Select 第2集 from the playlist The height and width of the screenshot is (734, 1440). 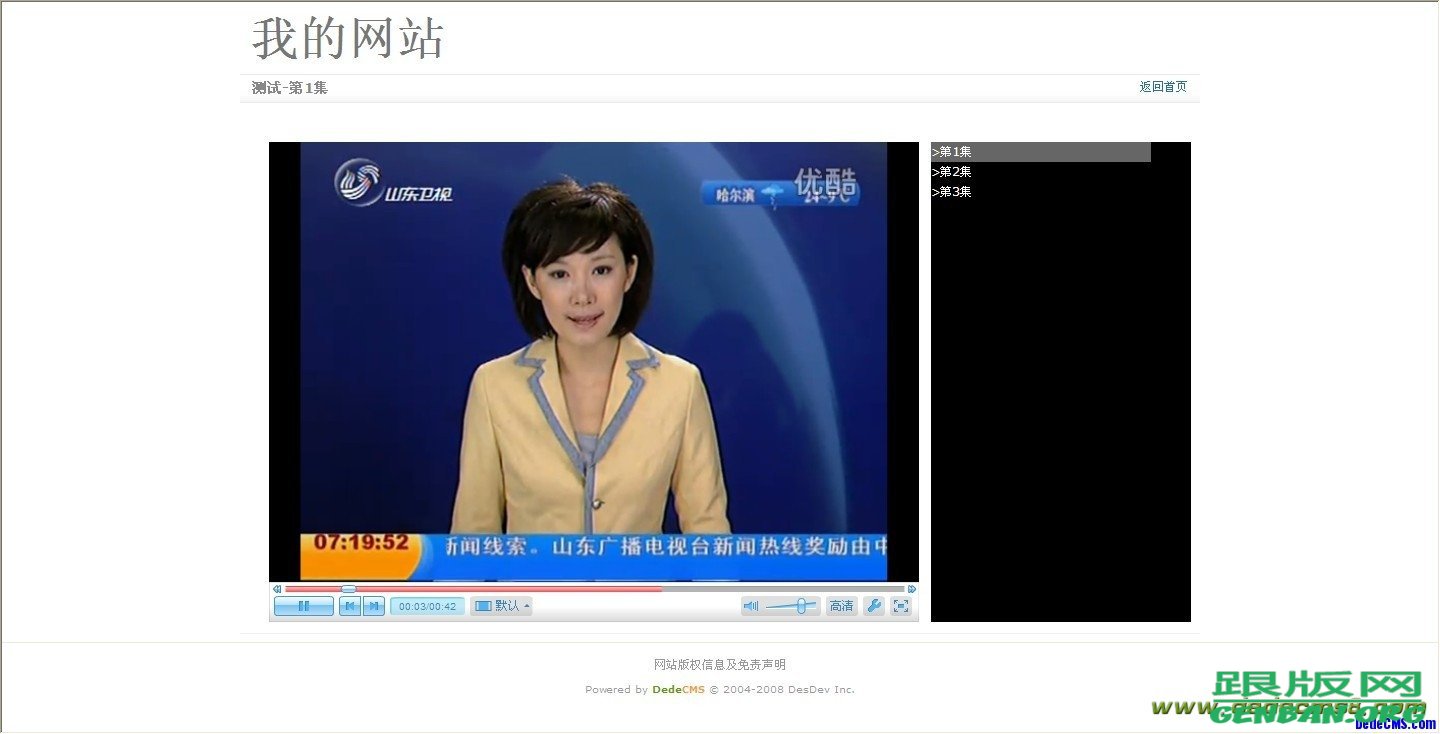(x=951, y=171)
